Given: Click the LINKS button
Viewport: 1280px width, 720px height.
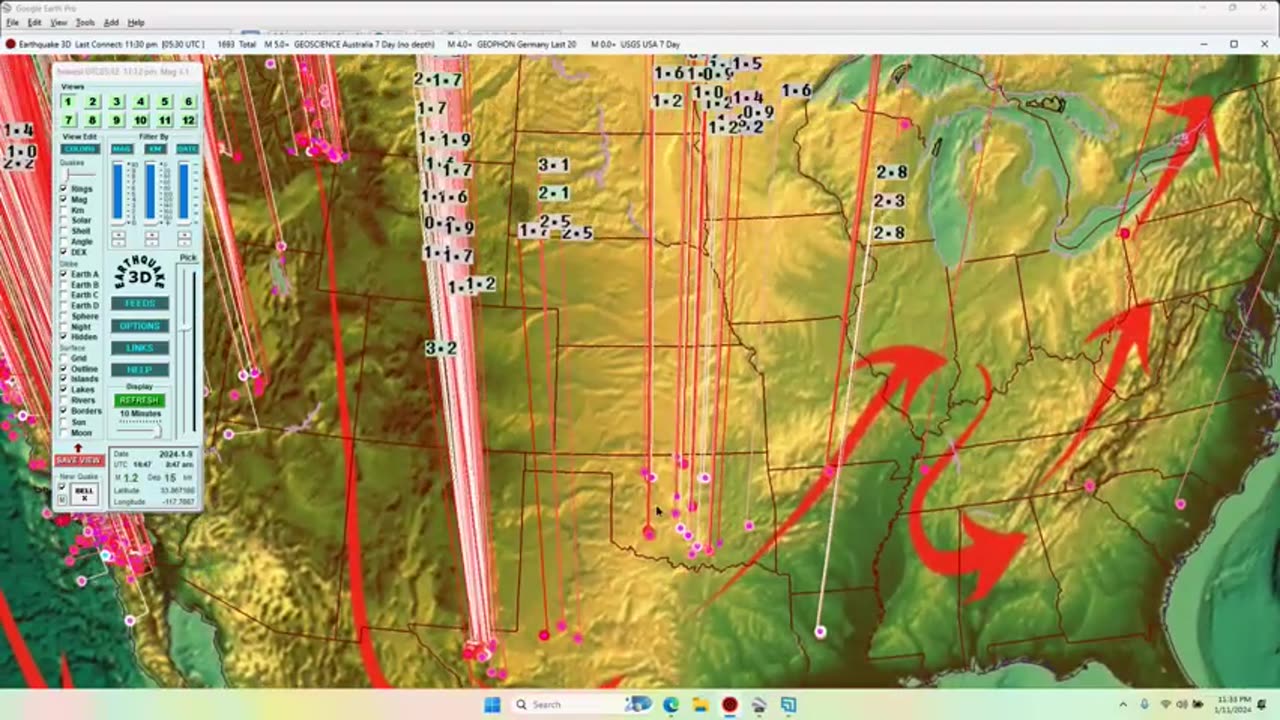Looking at the screenshot, I should coord(140,348).
